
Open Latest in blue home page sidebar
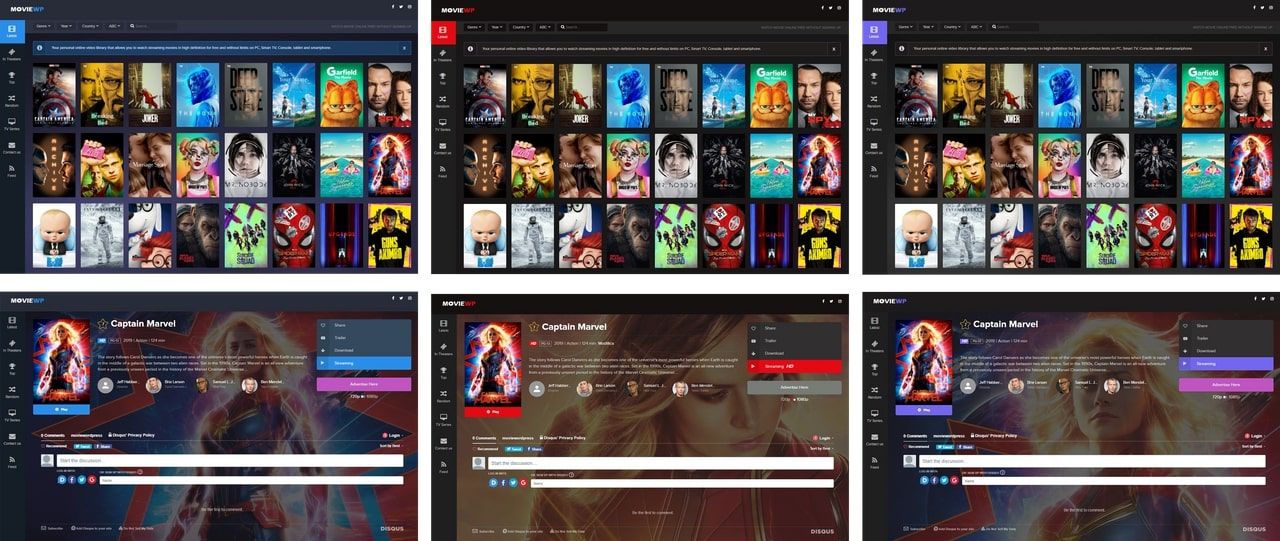pos(11,32)
